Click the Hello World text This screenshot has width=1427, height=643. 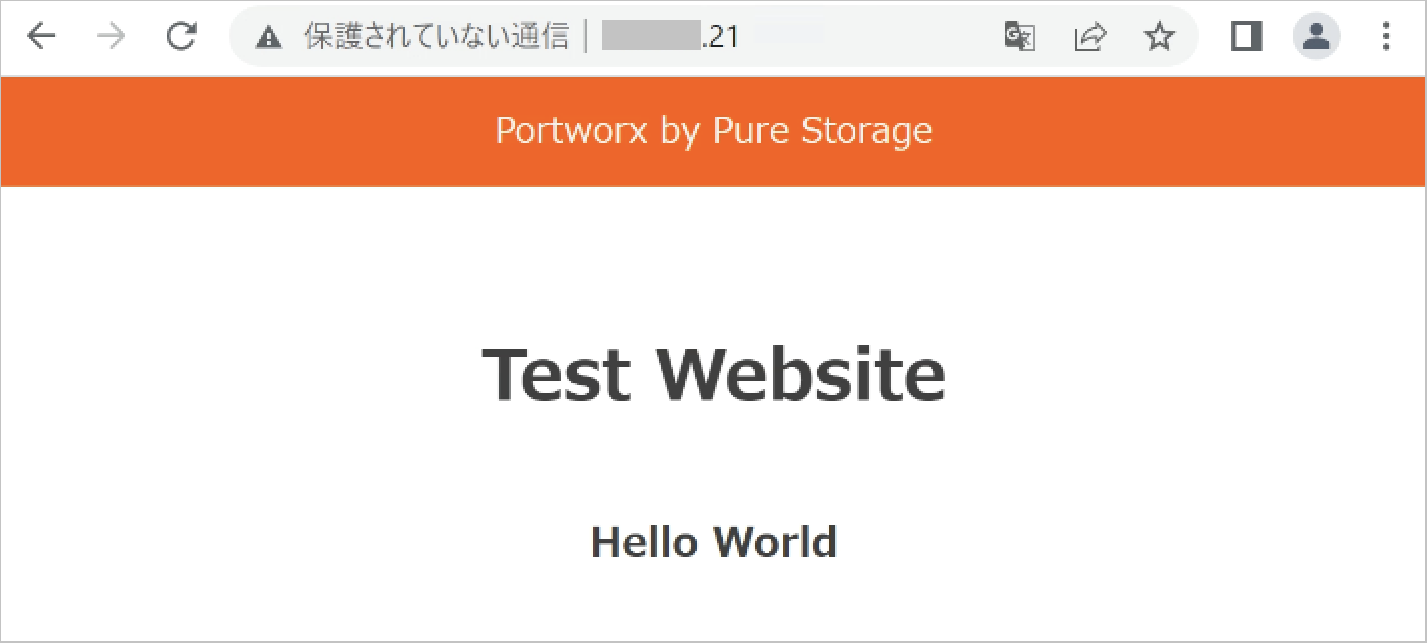tap(714, 542)
